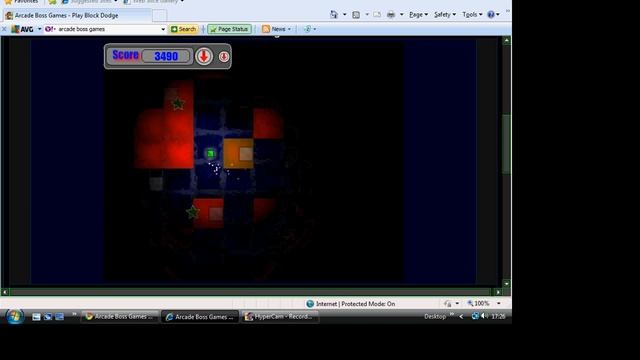
Task: Click the Feeds icon in the command bar
Action: 356,15
